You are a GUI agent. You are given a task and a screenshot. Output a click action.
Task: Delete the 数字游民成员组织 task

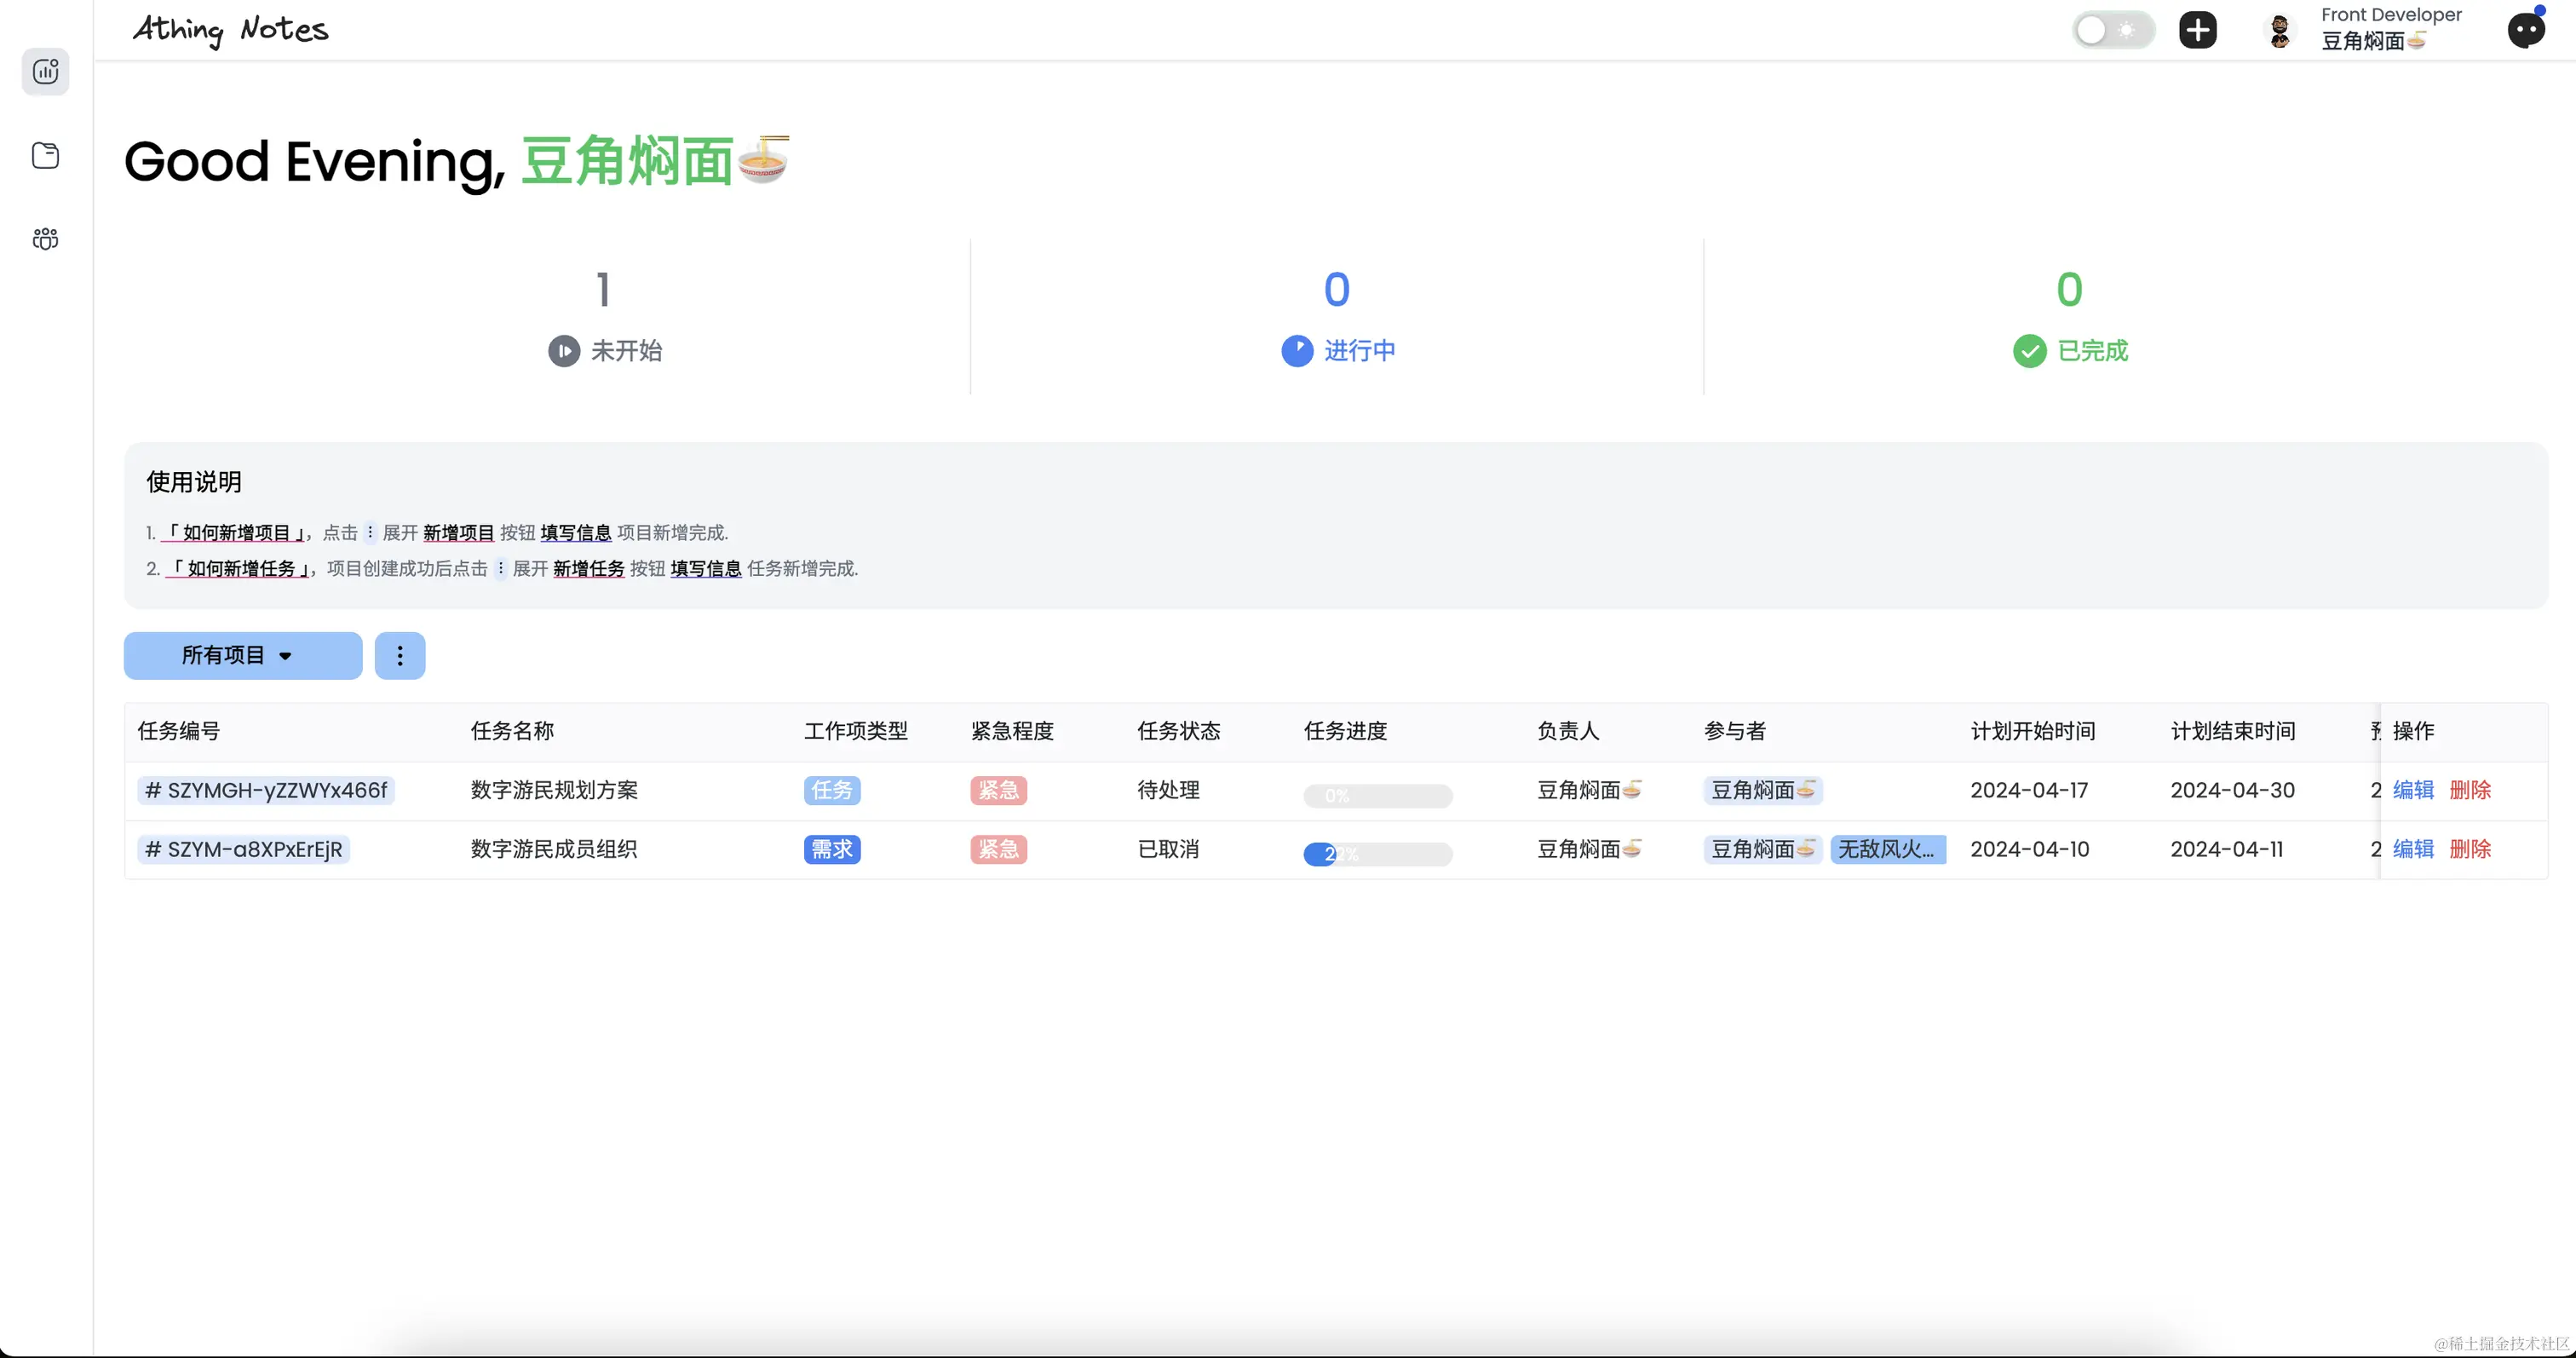coord(2470,849)
